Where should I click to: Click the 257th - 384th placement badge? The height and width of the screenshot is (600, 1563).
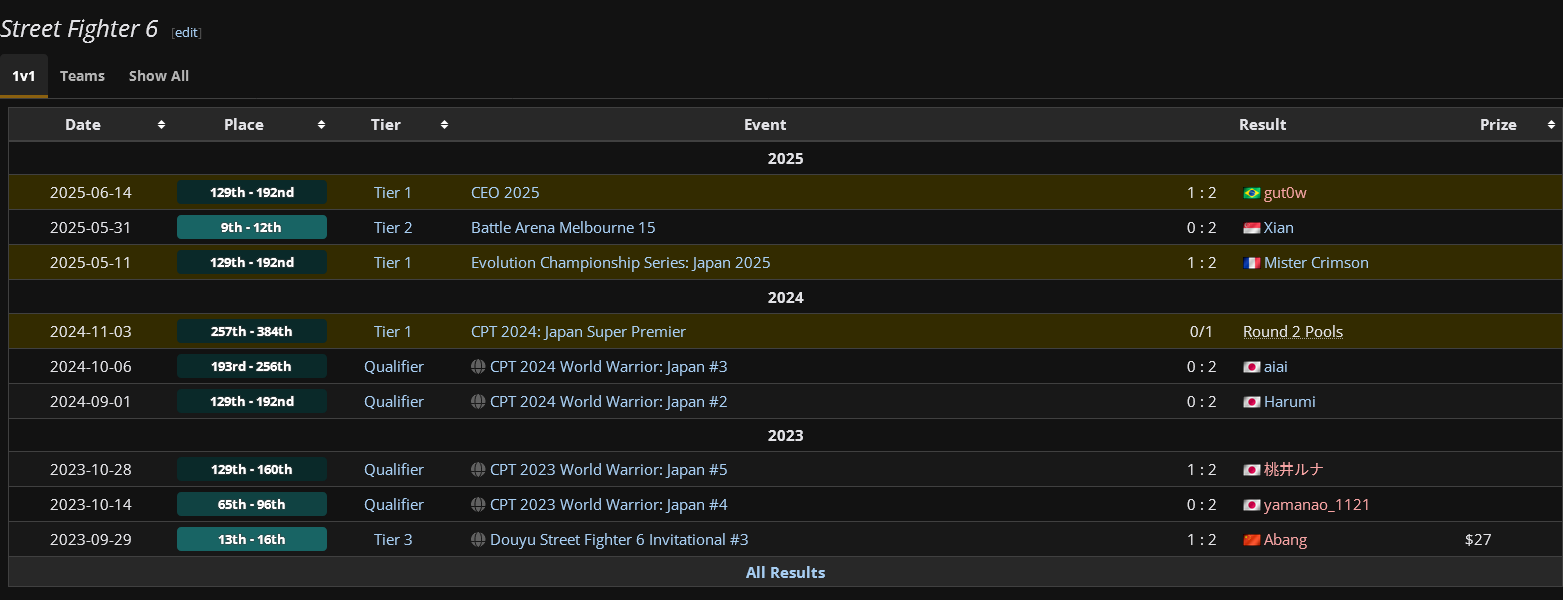[x=252, y=331]
